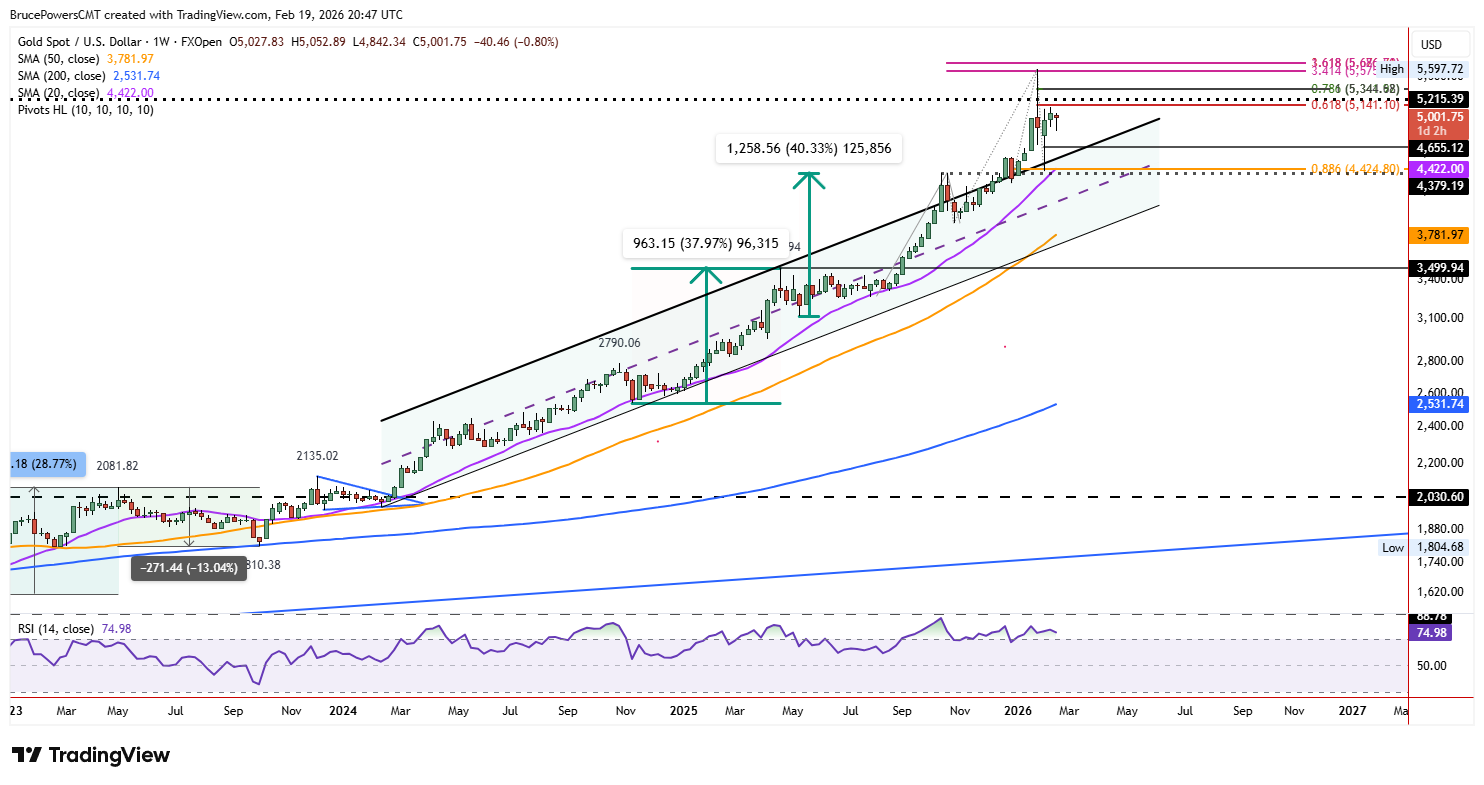Click the high value H5,052.89
Viewport: 1484px width, 785px height.
coord(318,42)
